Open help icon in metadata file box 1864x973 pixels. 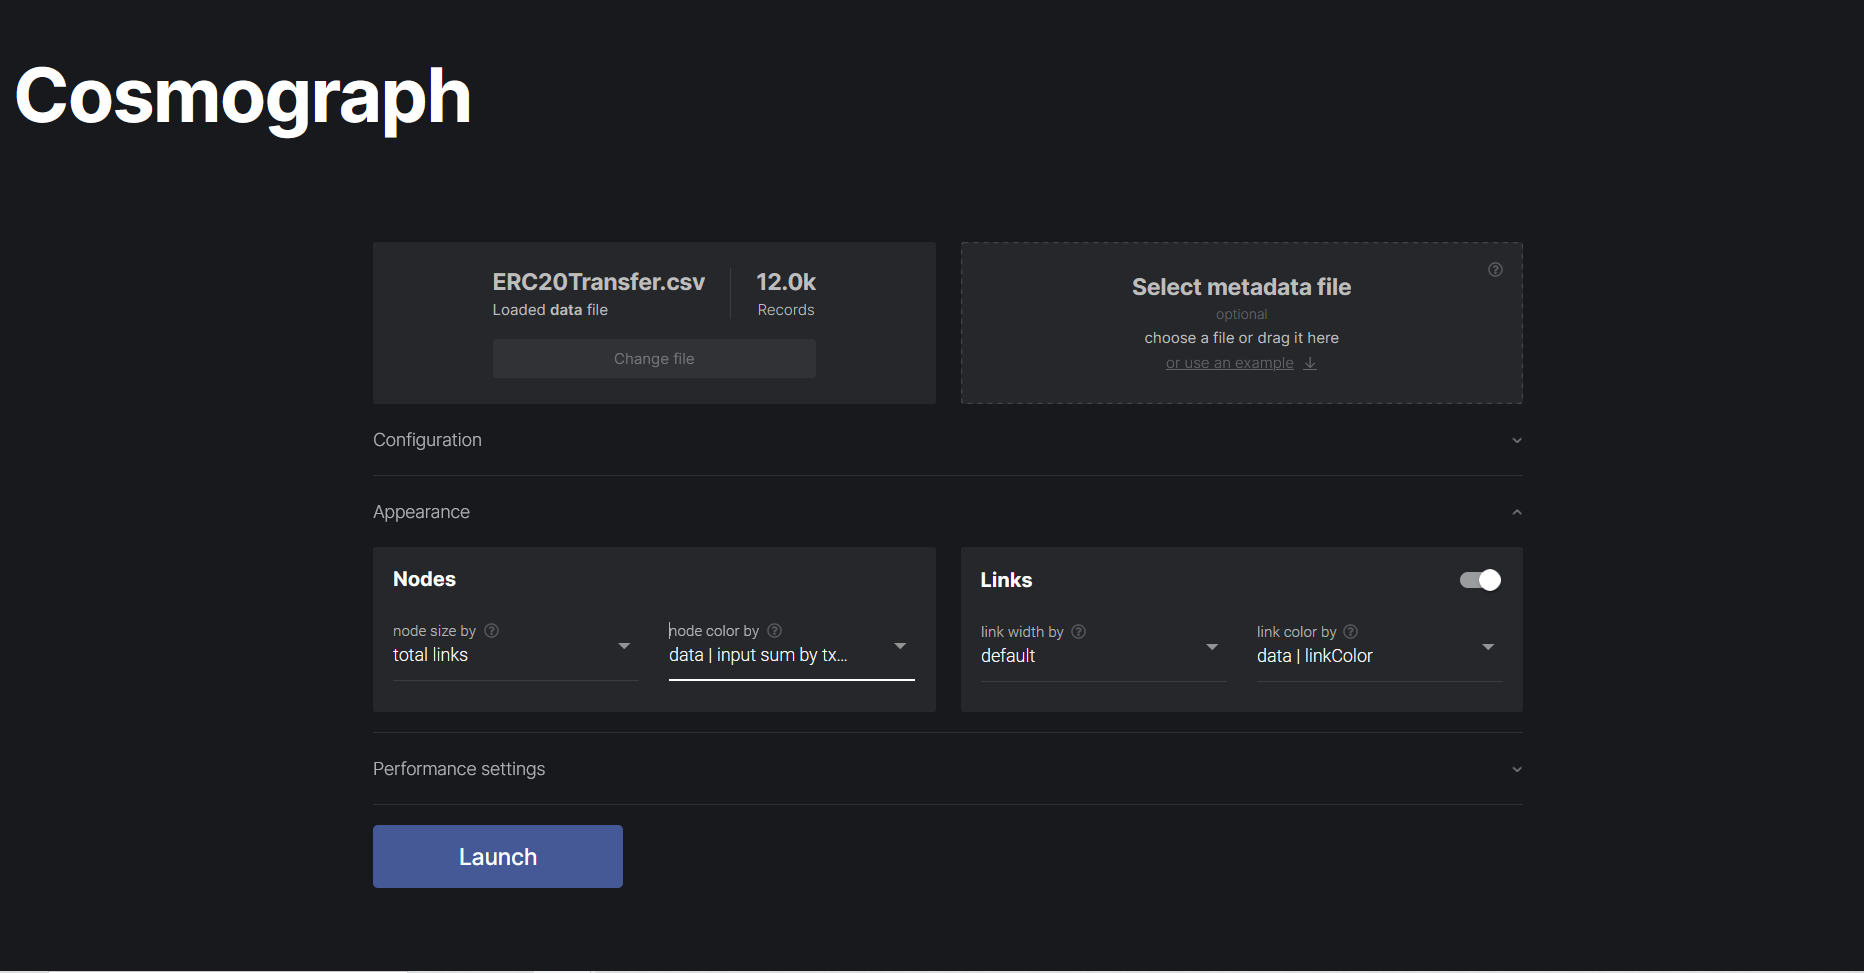tap(1495, 269)
